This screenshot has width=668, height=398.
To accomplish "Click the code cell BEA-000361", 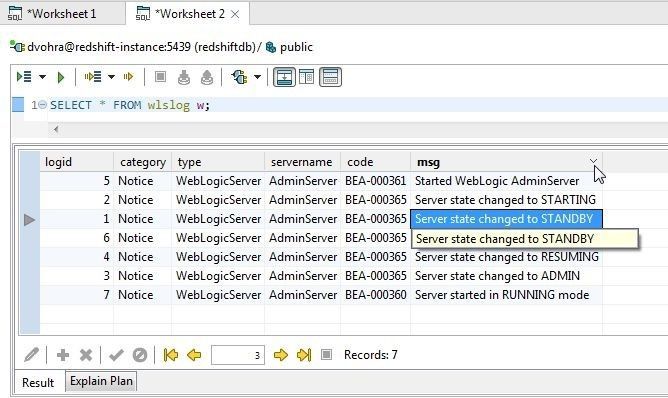I will tap(375, 181).
